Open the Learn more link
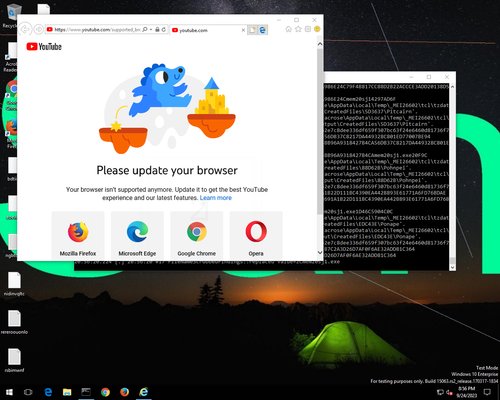The height and width of the screenshot is (400, 500). [x=216, y=198]
